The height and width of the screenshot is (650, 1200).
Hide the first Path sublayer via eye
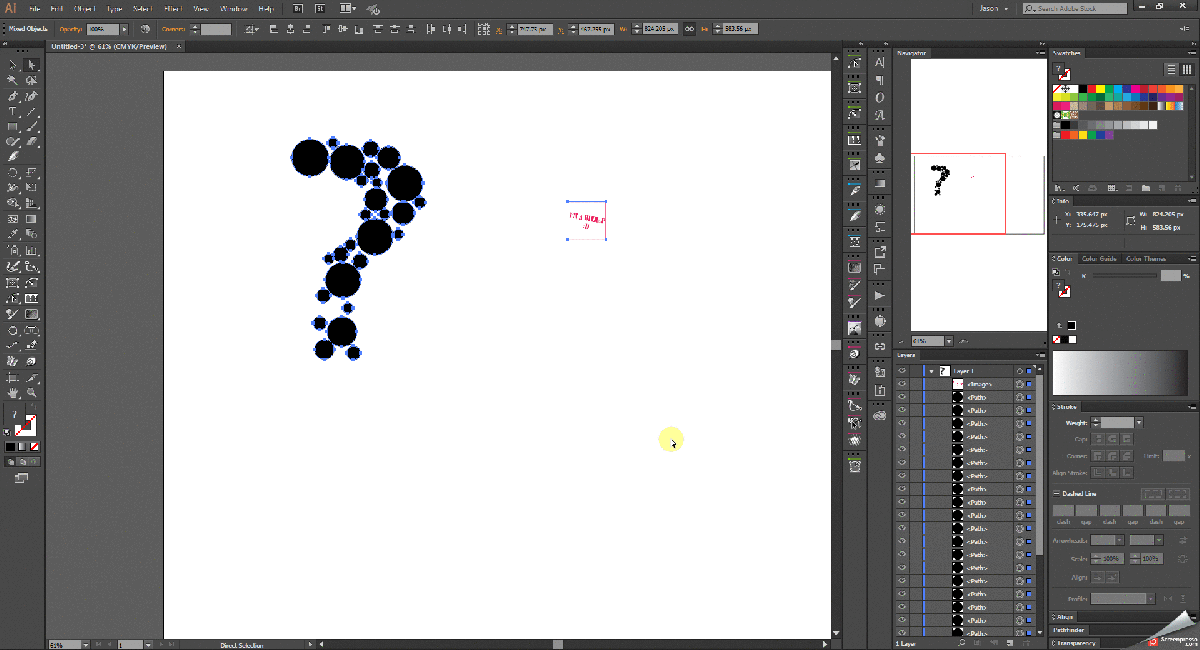click(x=902, y=397)
